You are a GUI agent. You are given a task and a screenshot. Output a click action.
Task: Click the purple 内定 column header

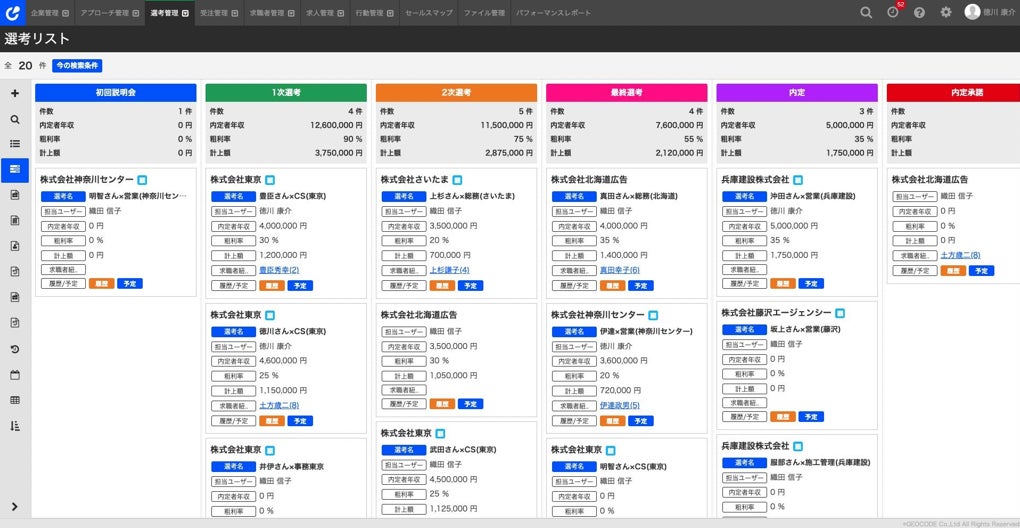(797, 92)
